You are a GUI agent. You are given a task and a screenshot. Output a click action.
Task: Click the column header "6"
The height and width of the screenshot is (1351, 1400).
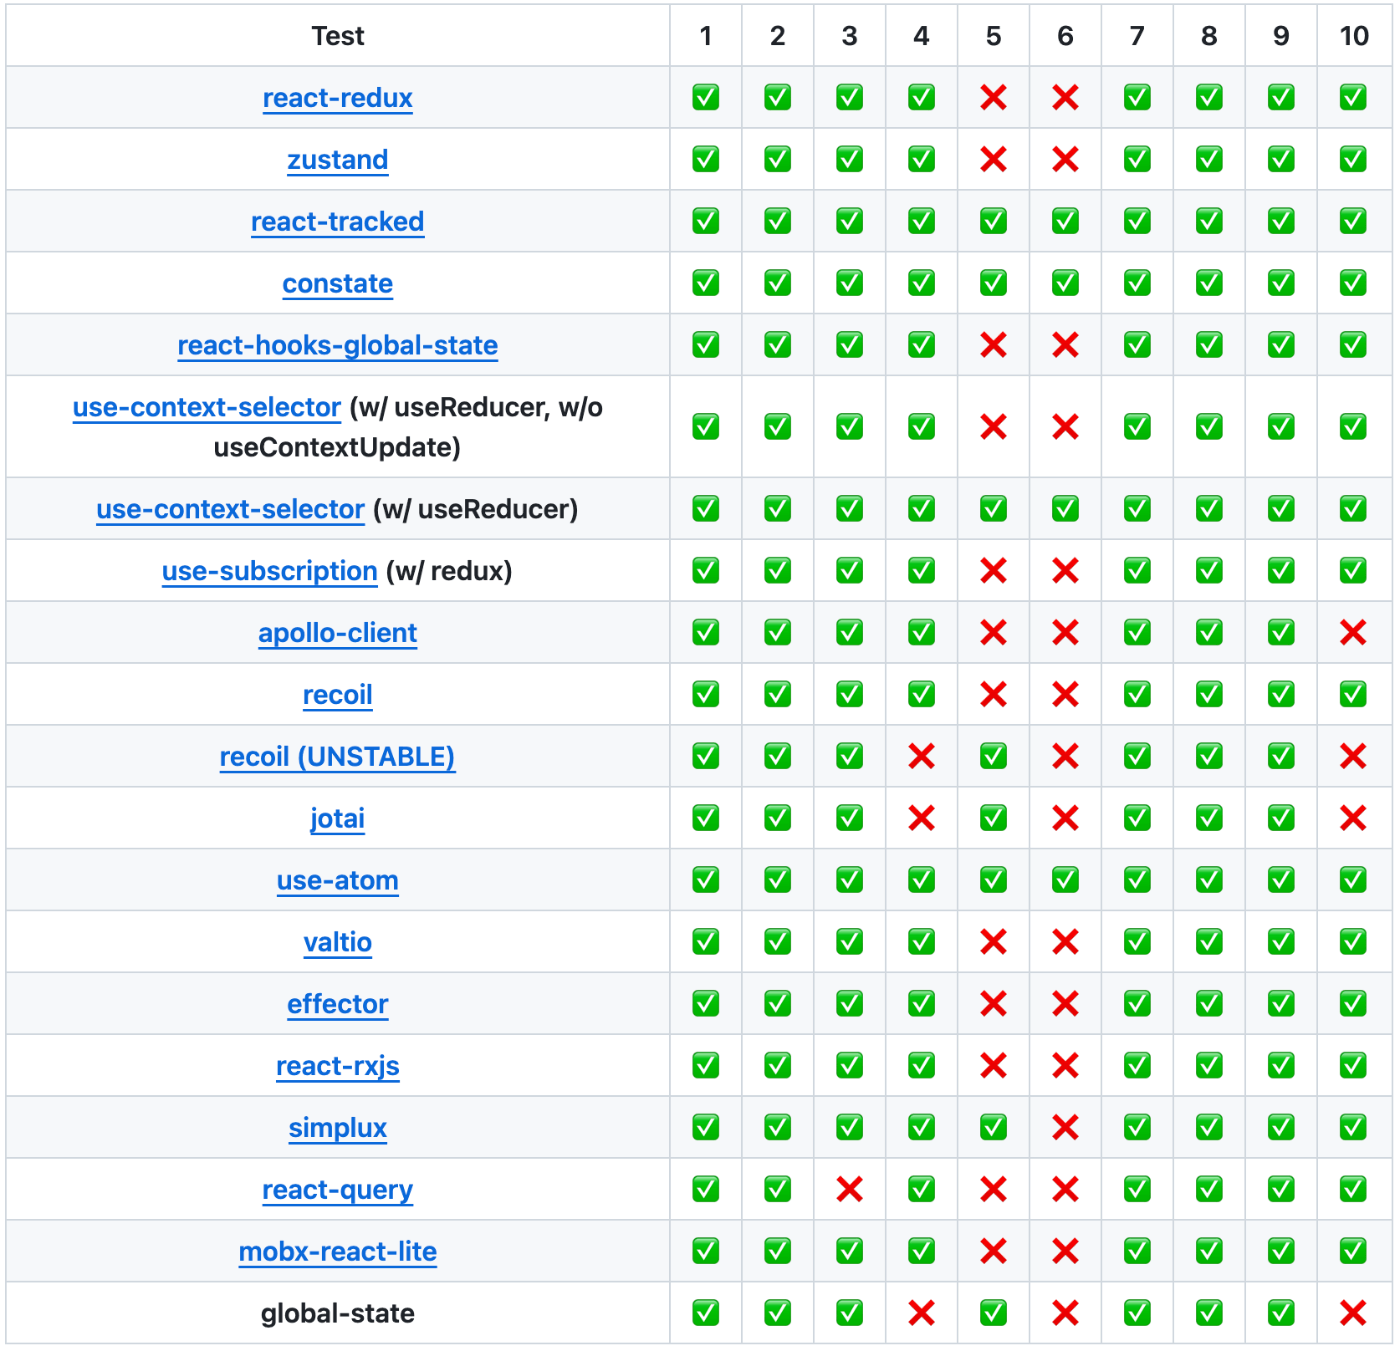pyautogui.click(x=1065, y=36)
